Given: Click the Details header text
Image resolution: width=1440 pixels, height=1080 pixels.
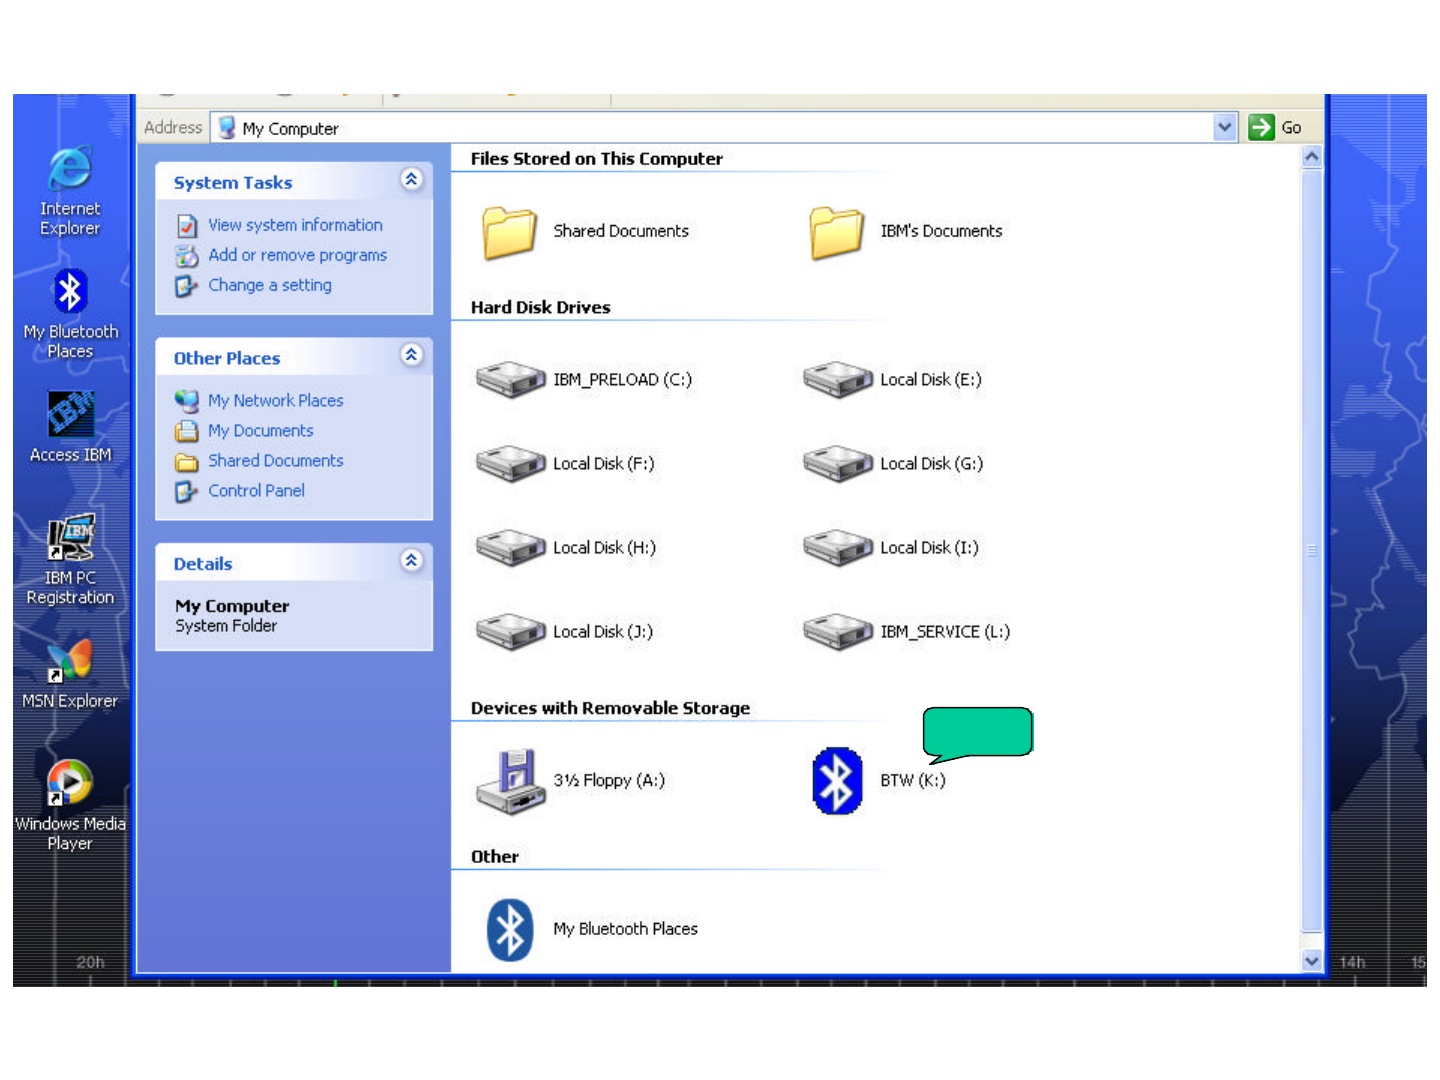Looking at the screenshot, I should [x=203, y=565].
